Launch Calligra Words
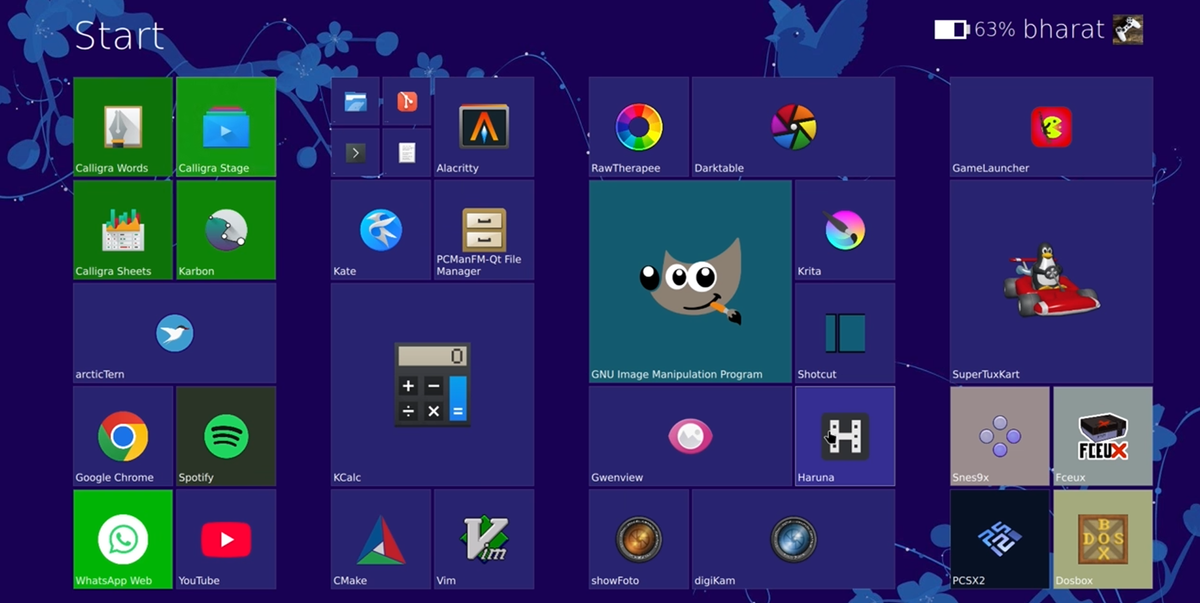 pos(122,125)
